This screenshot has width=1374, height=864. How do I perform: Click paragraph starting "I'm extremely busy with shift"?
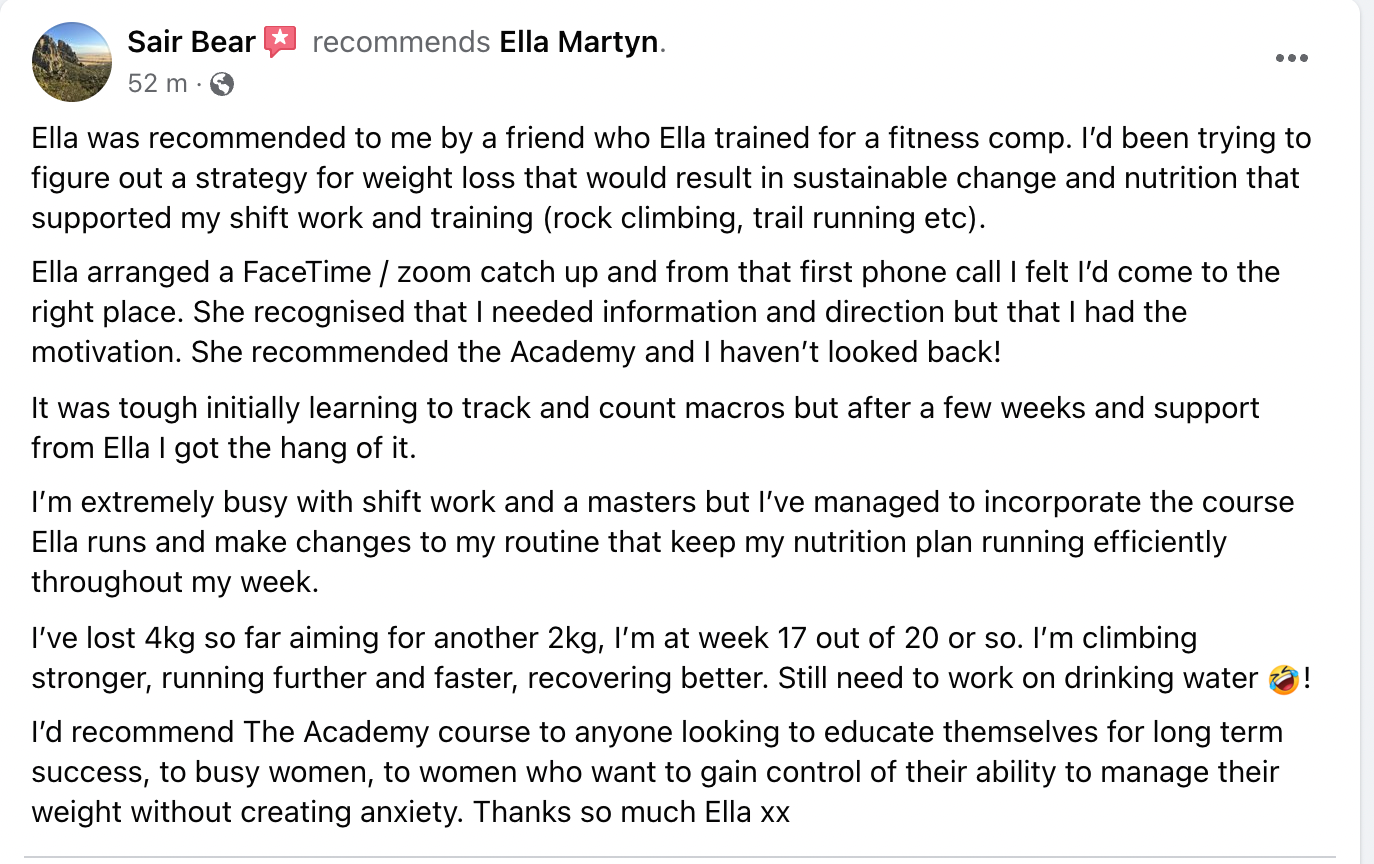[663, 542]
